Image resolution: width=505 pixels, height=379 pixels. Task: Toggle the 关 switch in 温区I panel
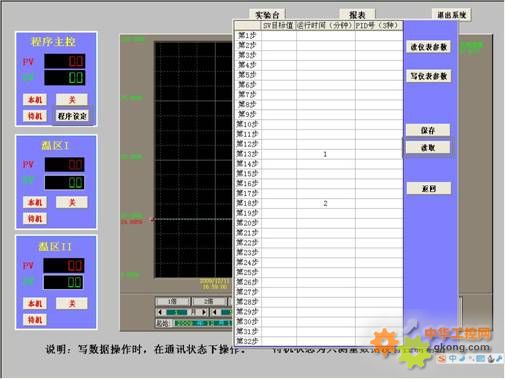click(72, 202)
